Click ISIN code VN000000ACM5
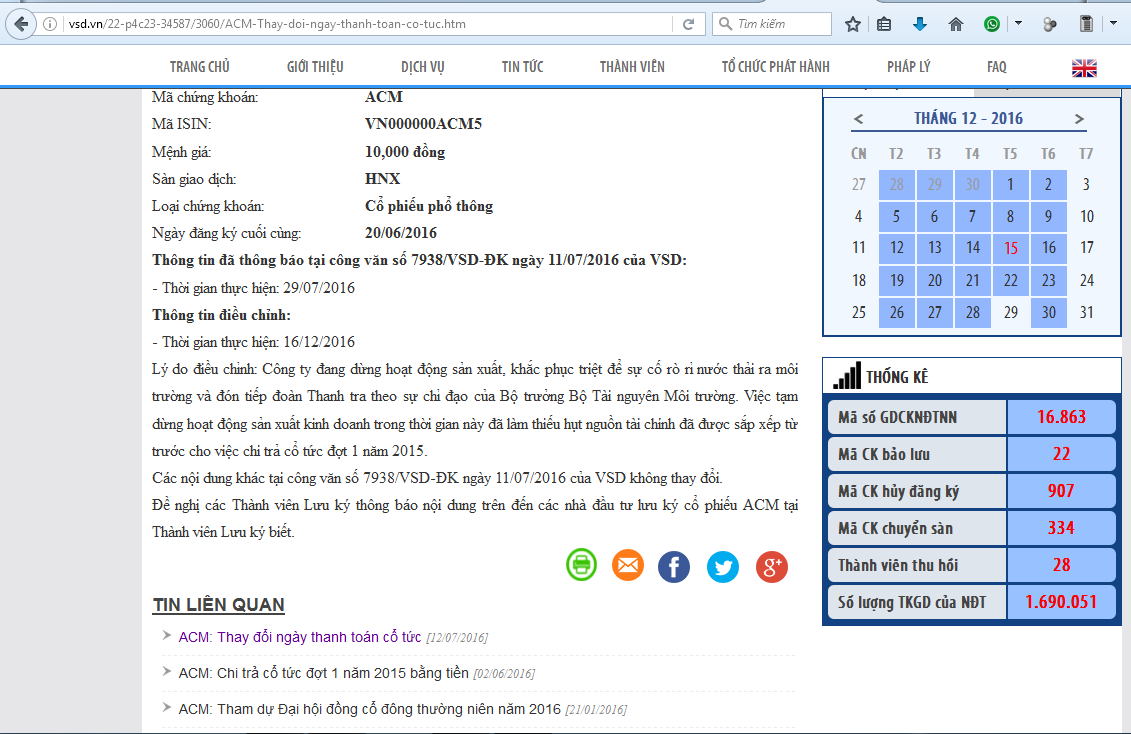The image size is (1131, 734). click(x=423, y=124)
